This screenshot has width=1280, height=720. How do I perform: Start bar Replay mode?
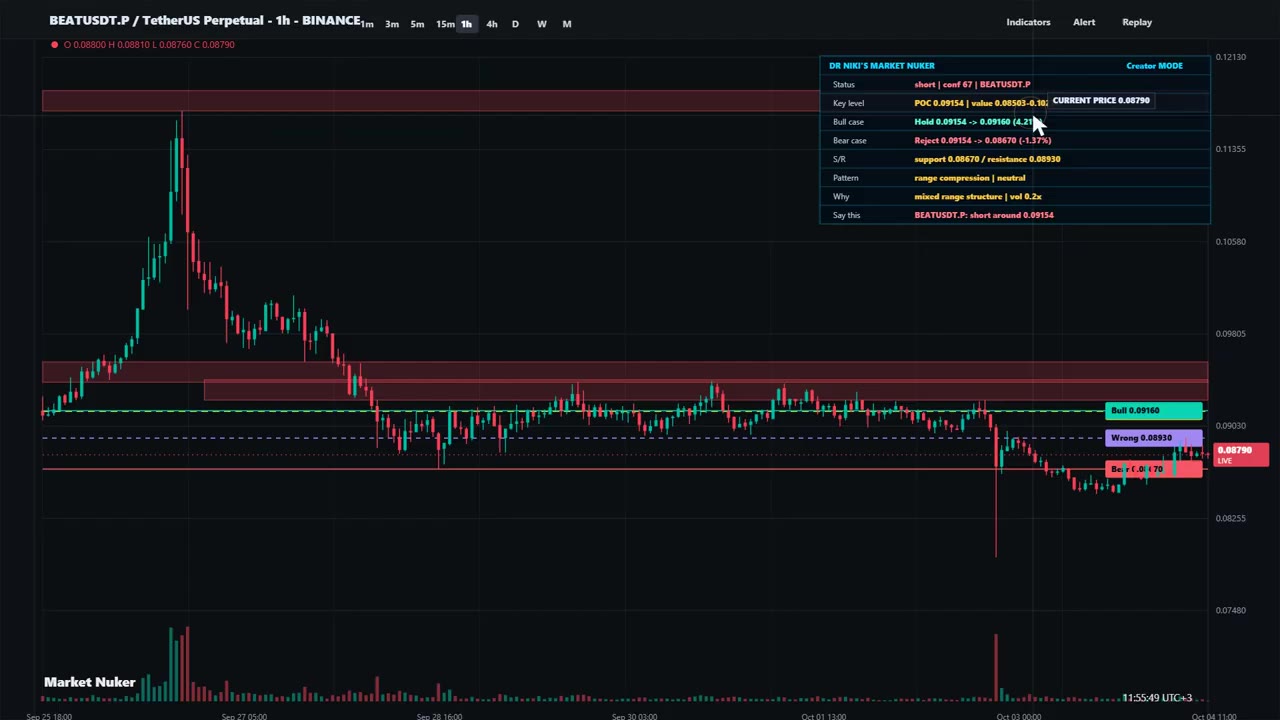(1137, 22)
